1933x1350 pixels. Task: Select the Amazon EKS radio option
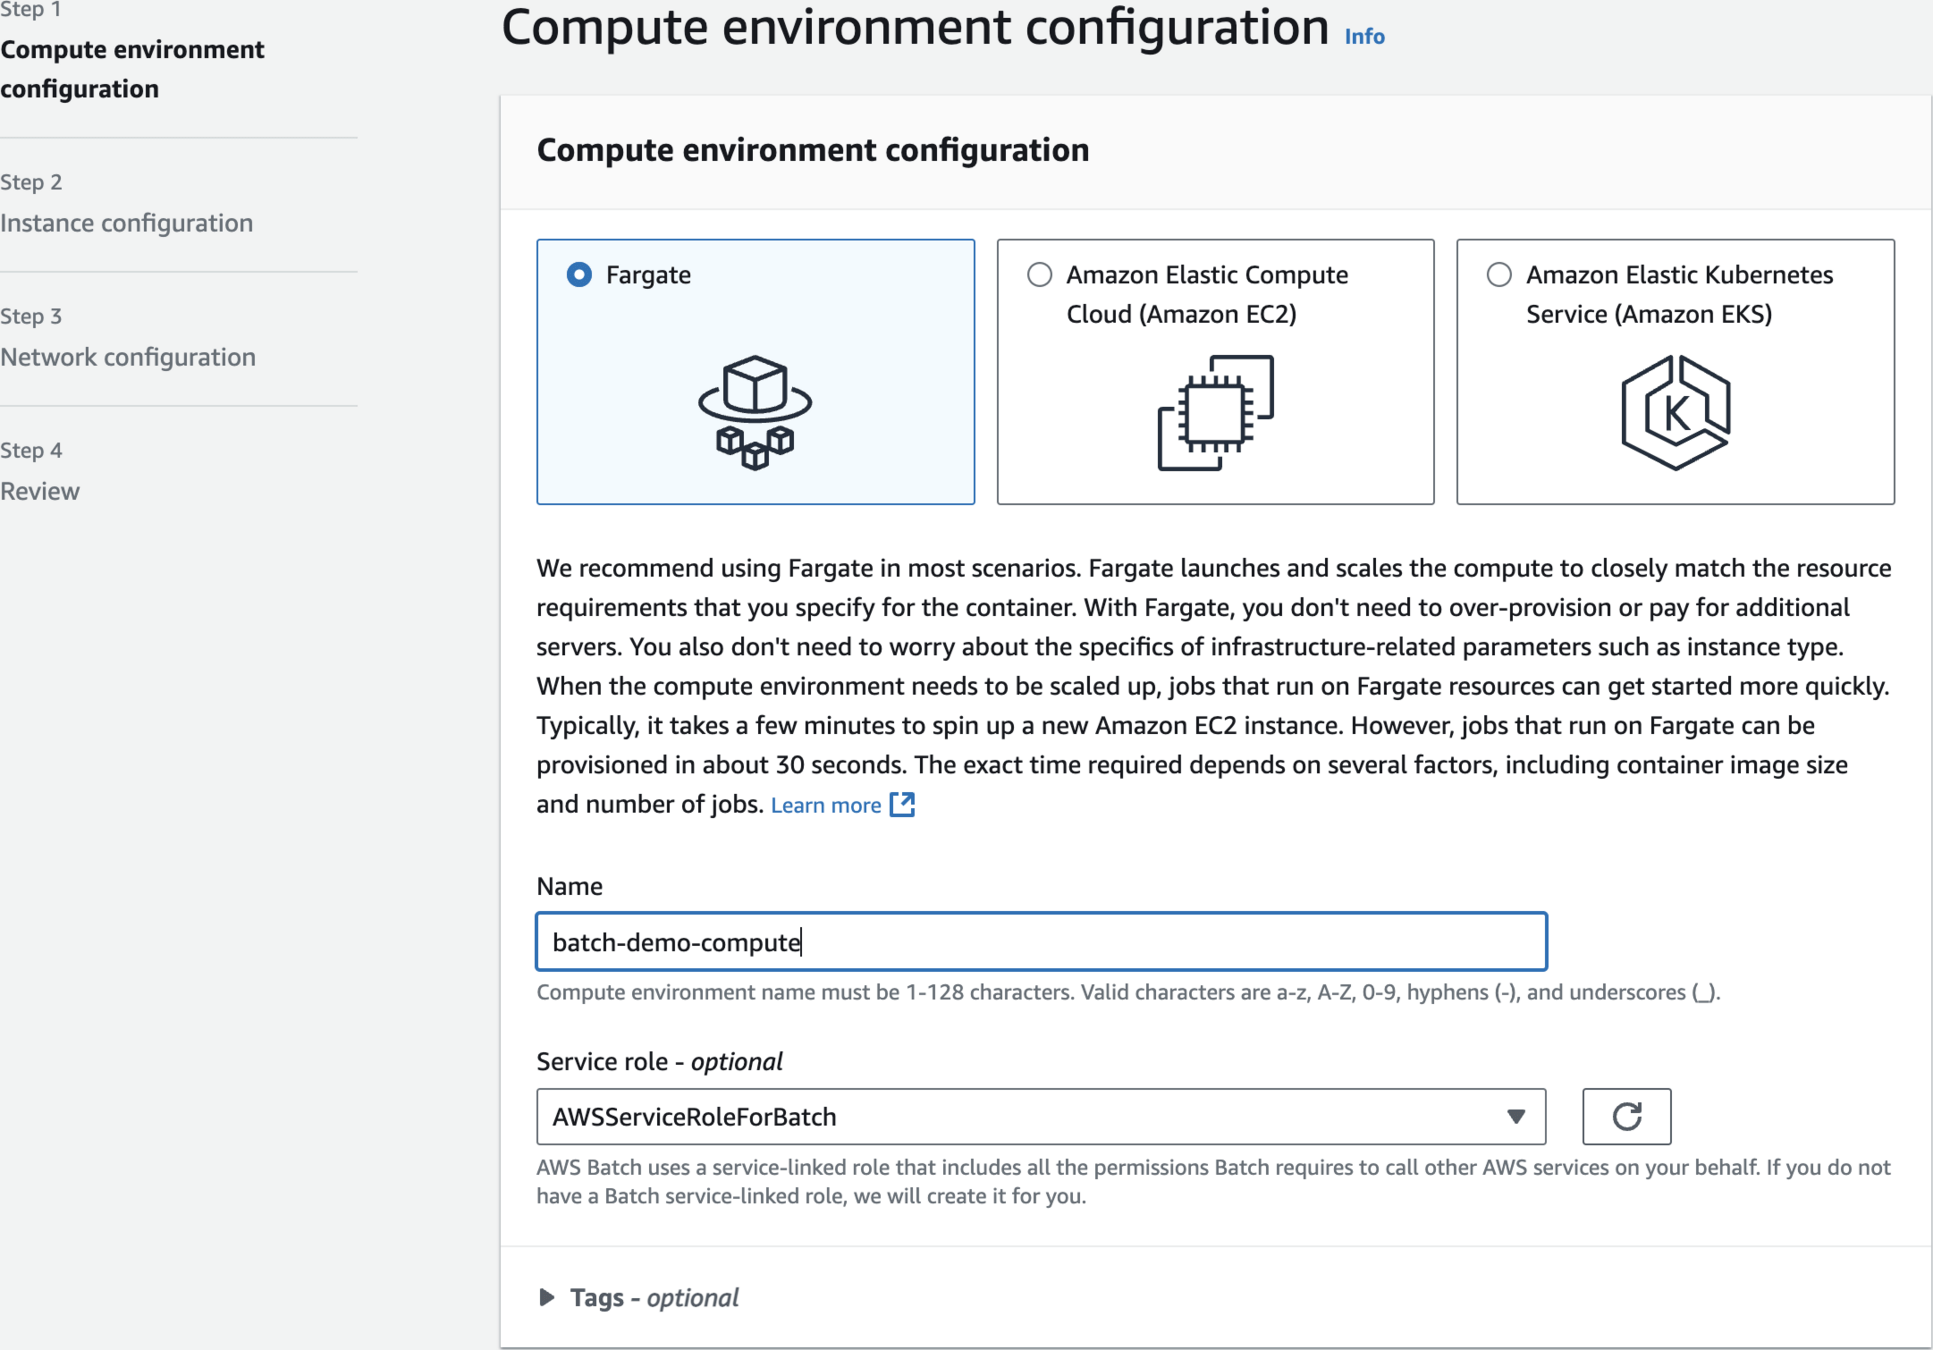click(1498, 275)
